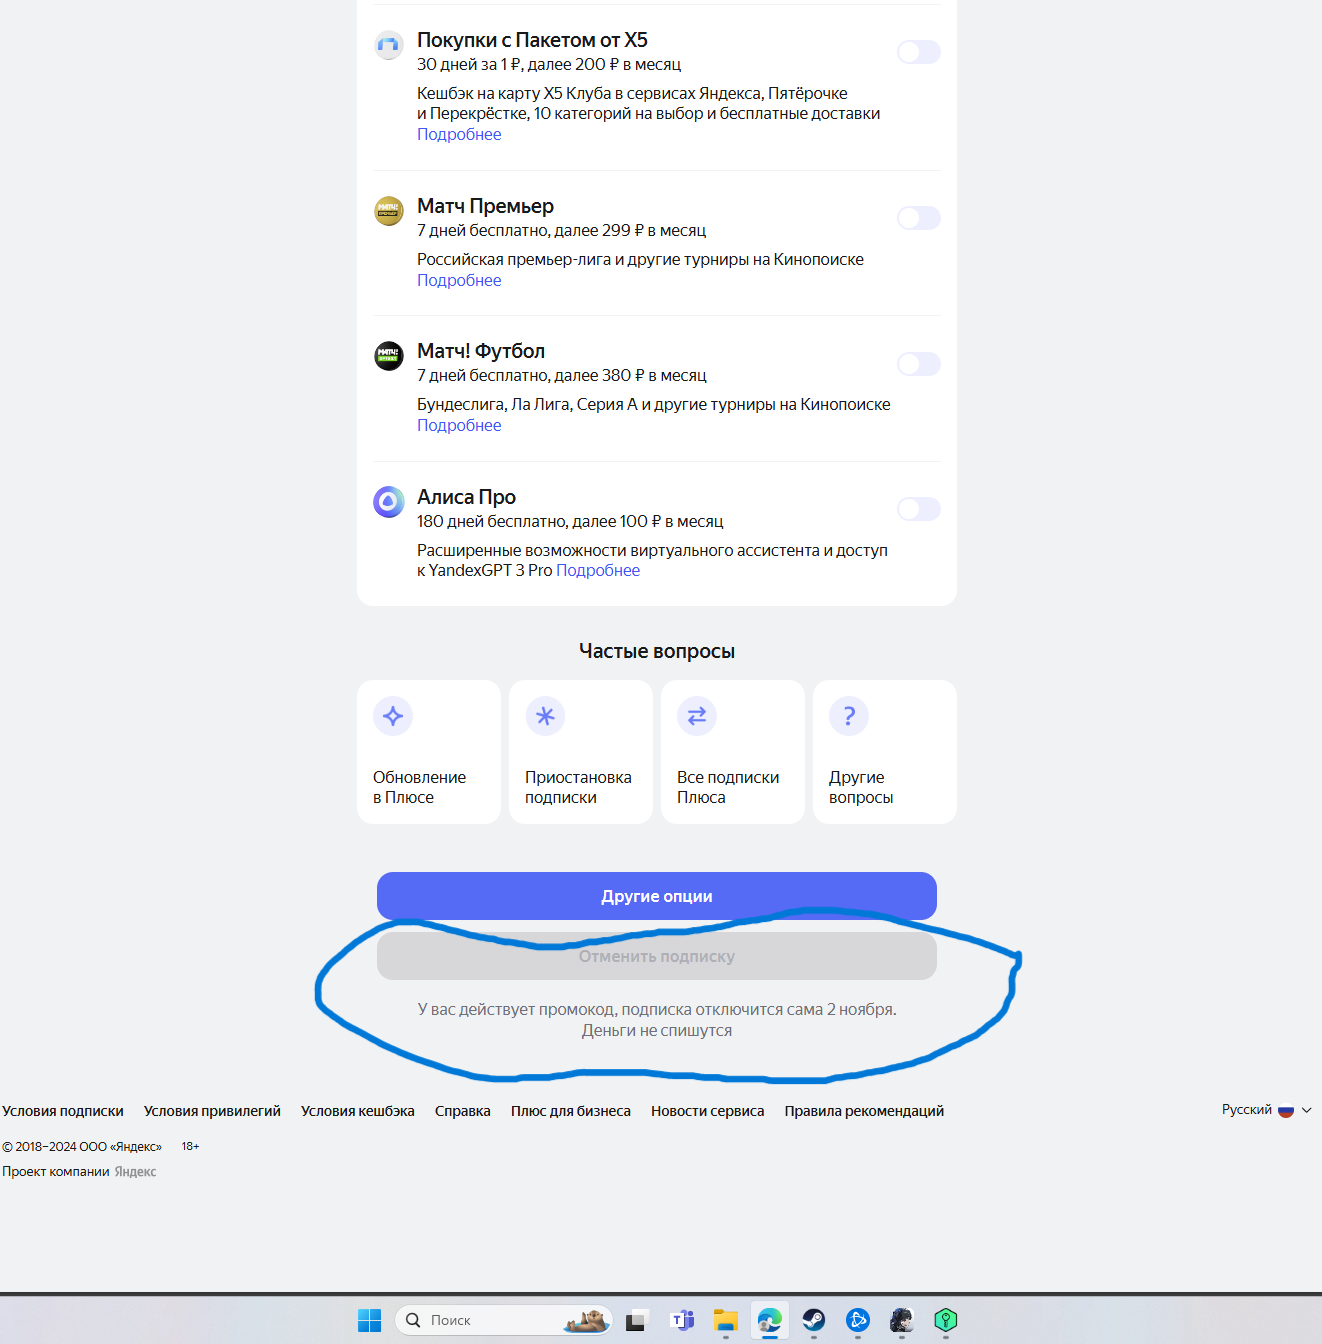Expand the Русский language dropdown
This screenshot has width=1322, height=1344.
tap(1266, 1110)
